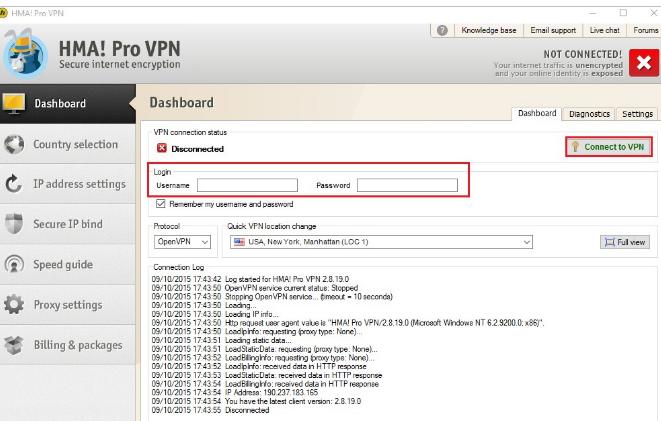Click the IP Address 190.237.183.165 log line

pyautogui.click(x=235, y=392)
